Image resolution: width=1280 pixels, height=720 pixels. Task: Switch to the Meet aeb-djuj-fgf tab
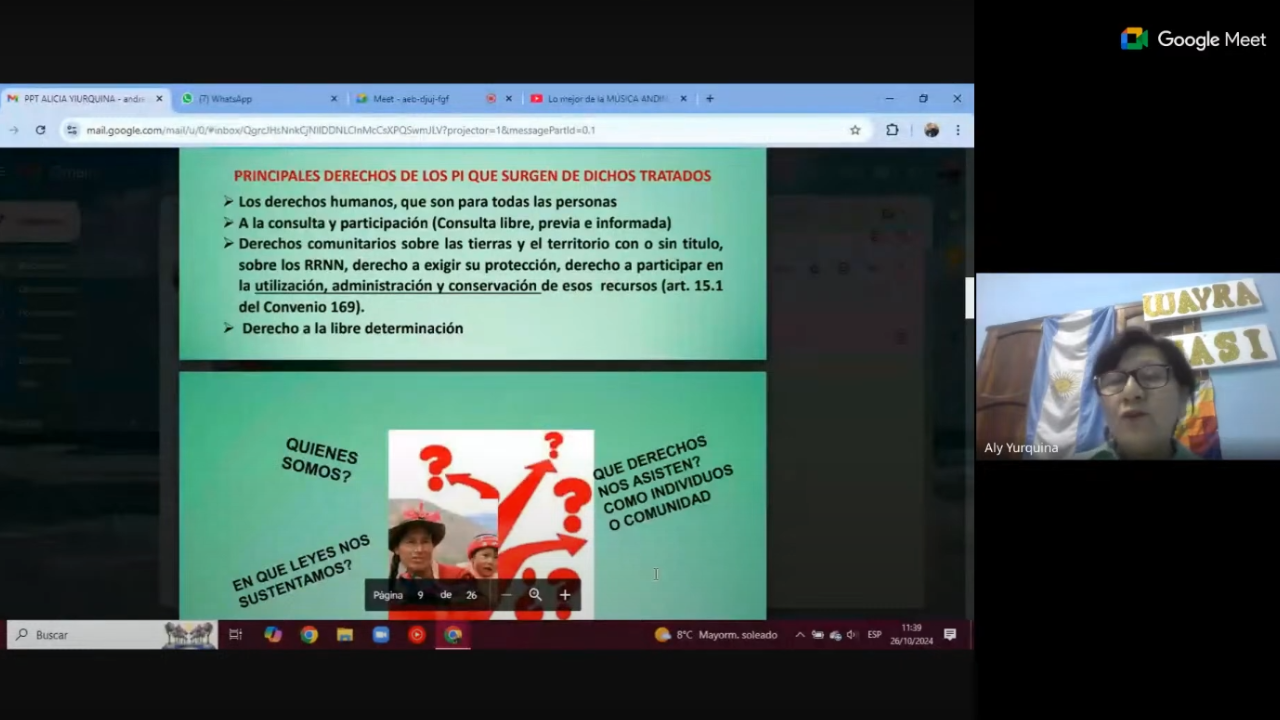click(415, 99)
